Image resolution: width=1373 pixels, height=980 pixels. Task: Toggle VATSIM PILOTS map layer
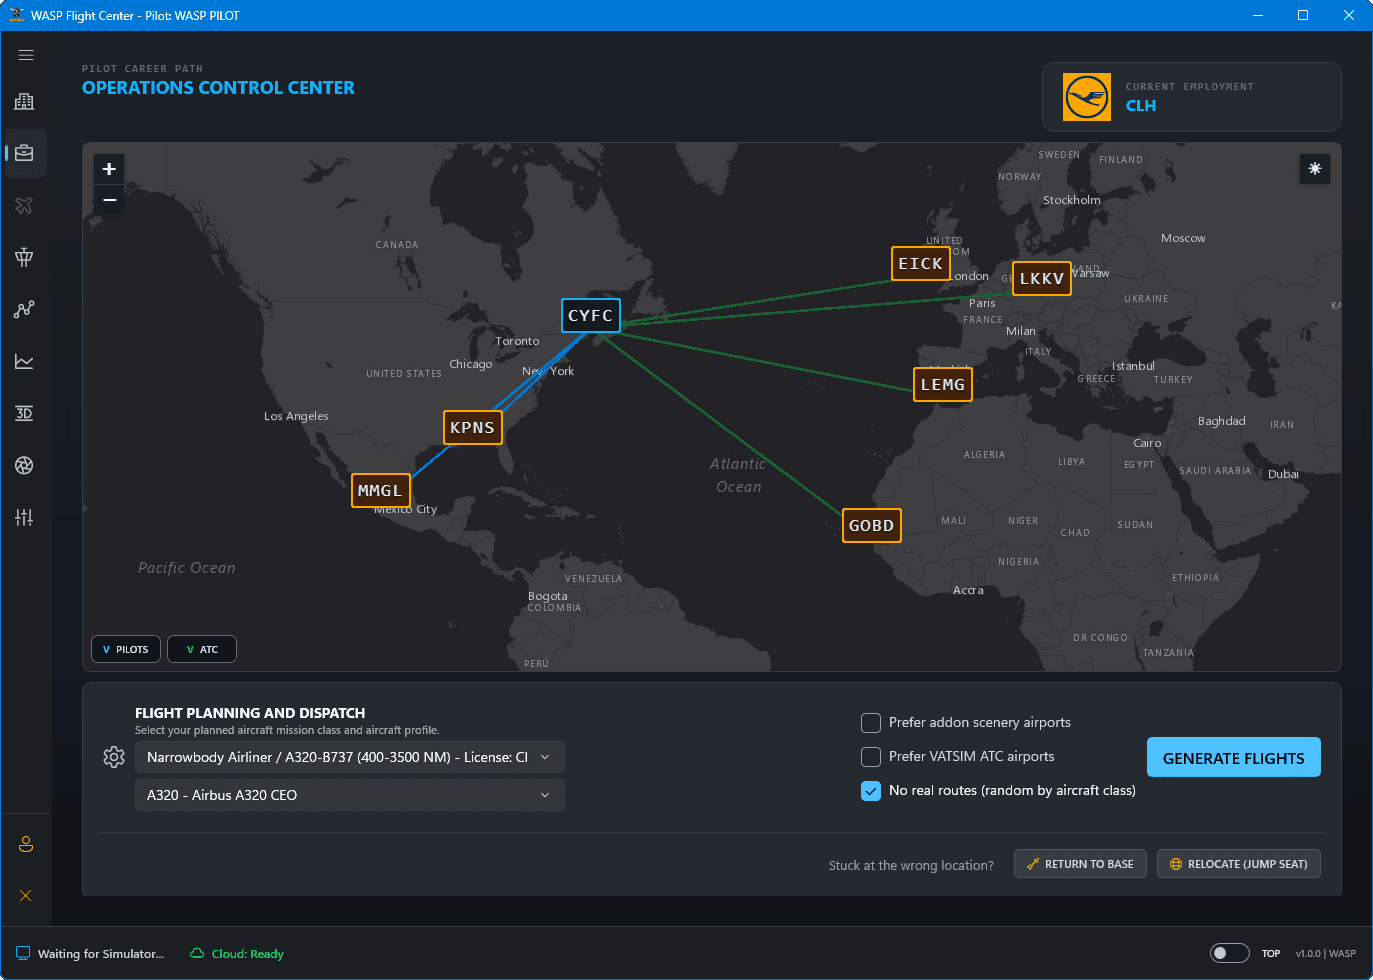(126, 649)
